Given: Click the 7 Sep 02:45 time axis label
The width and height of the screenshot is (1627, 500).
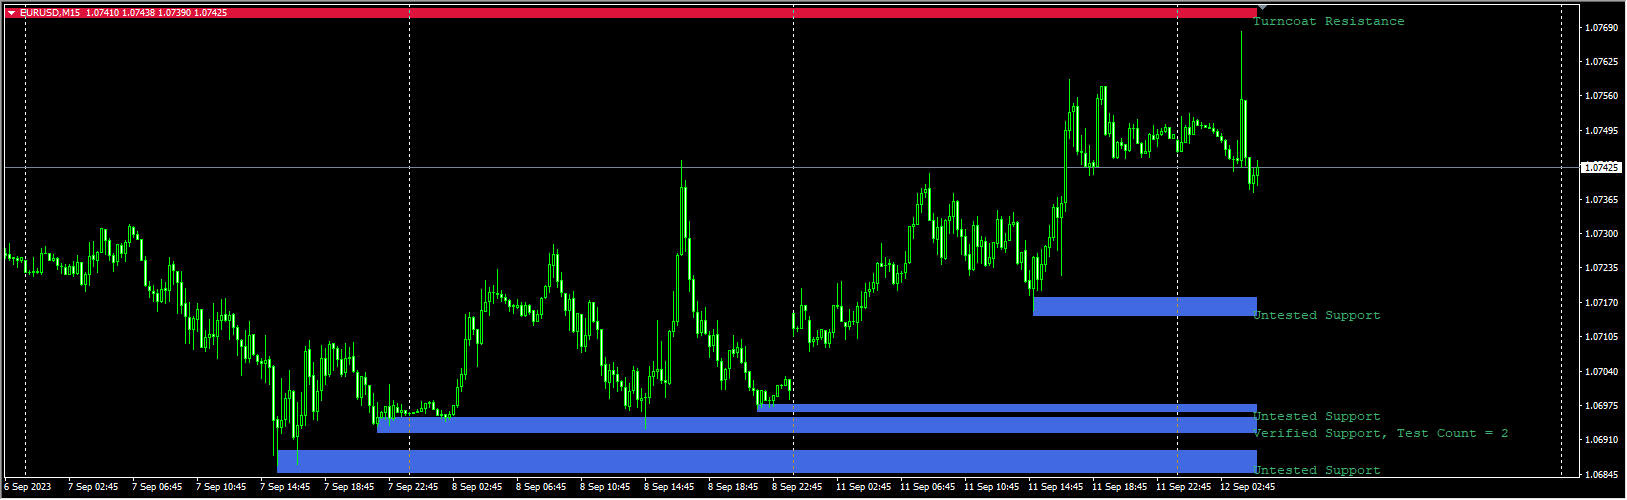Looking at the screenshot, I should (93, 487).
